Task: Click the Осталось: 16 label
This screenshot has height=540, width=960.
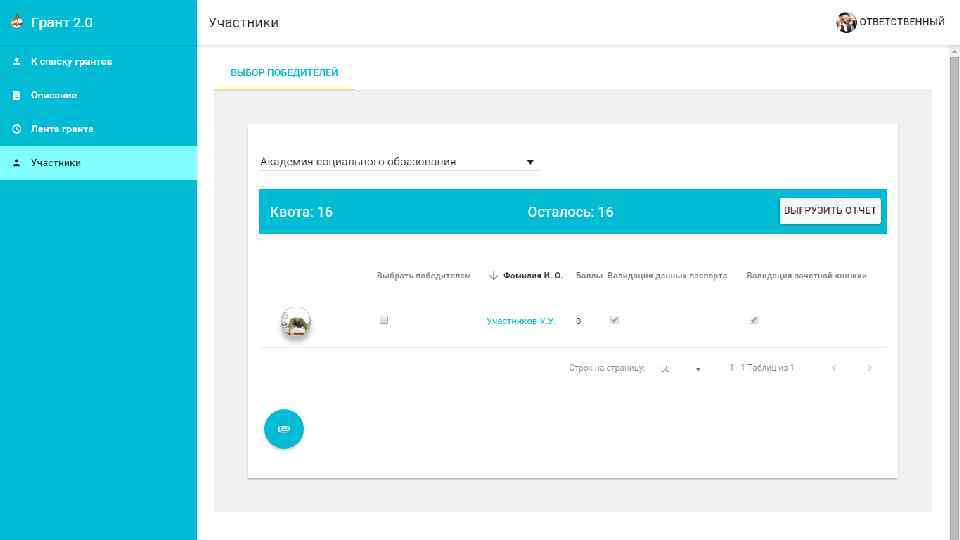Action: click(x=570, y=212)
